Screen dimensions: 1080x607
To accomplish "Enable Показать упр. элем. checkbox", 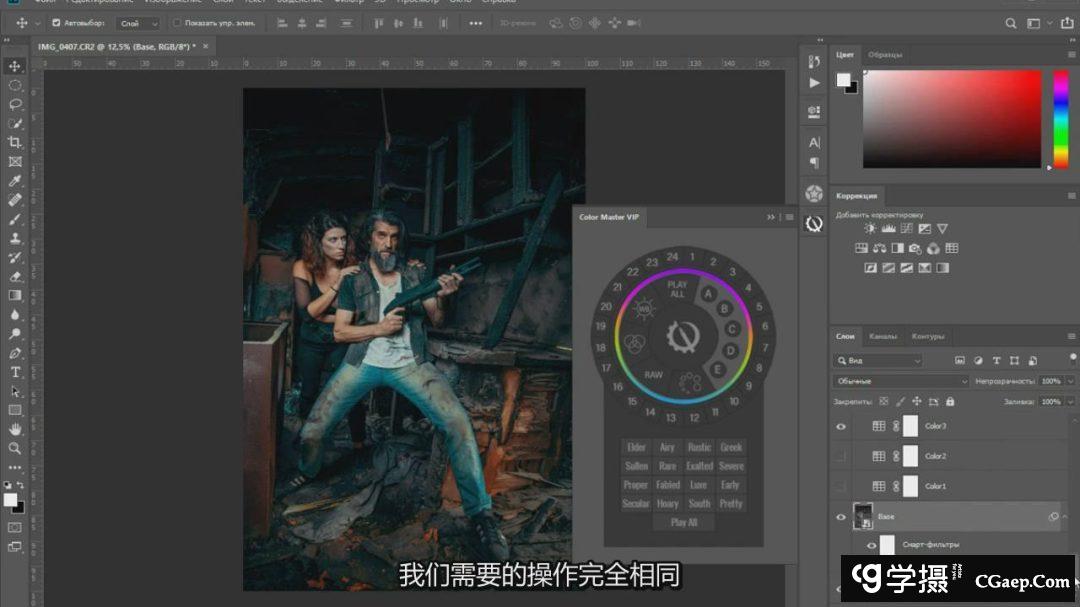I will 177,23.
